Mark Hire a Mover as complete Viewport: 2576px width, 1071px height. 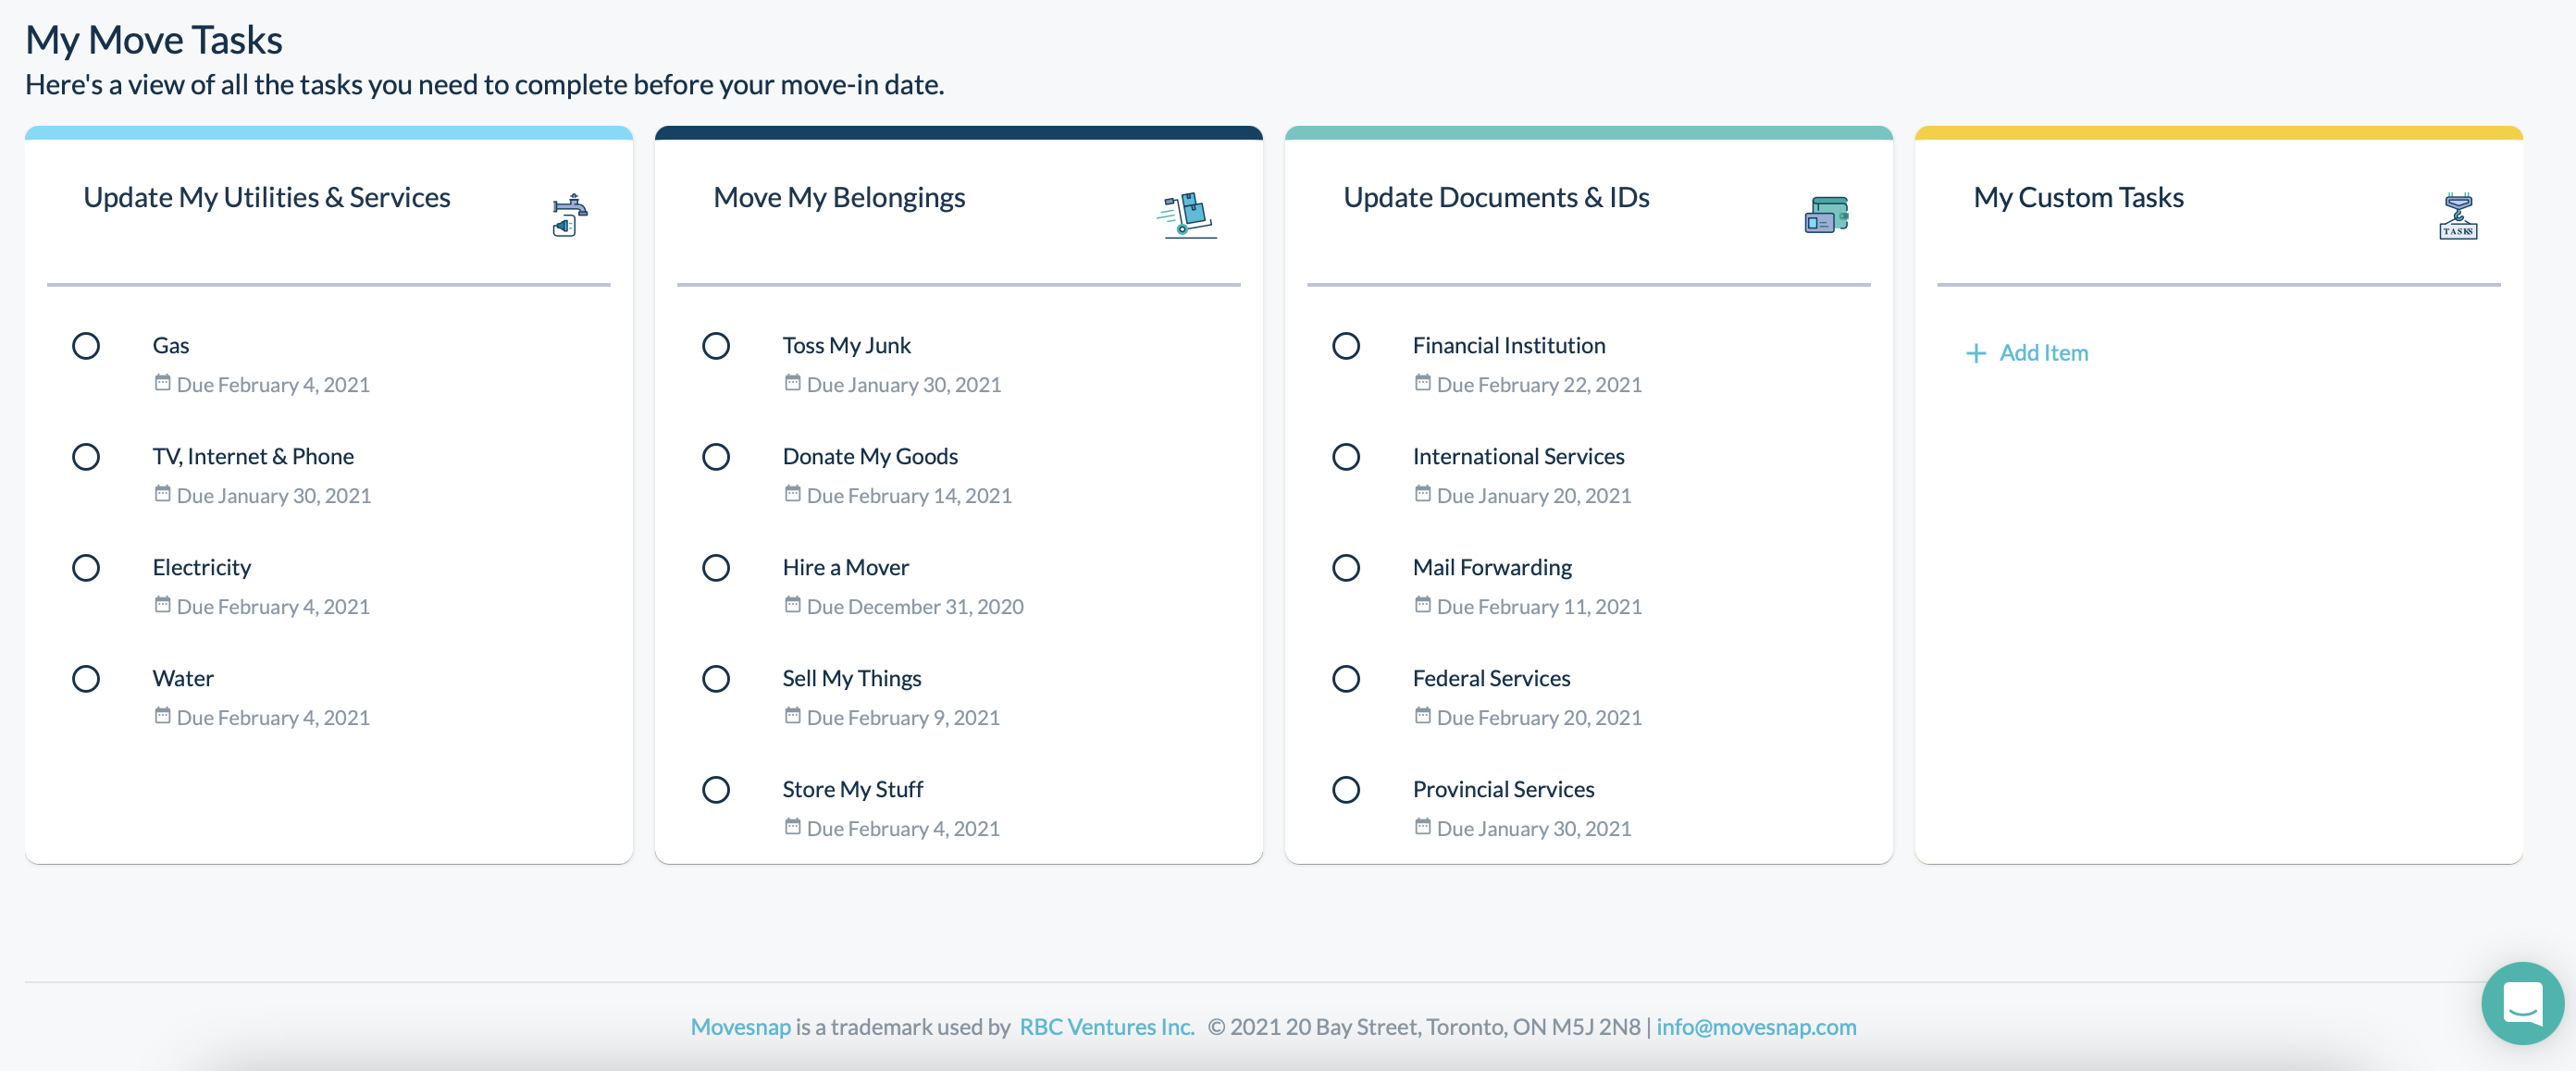point(716,568)
